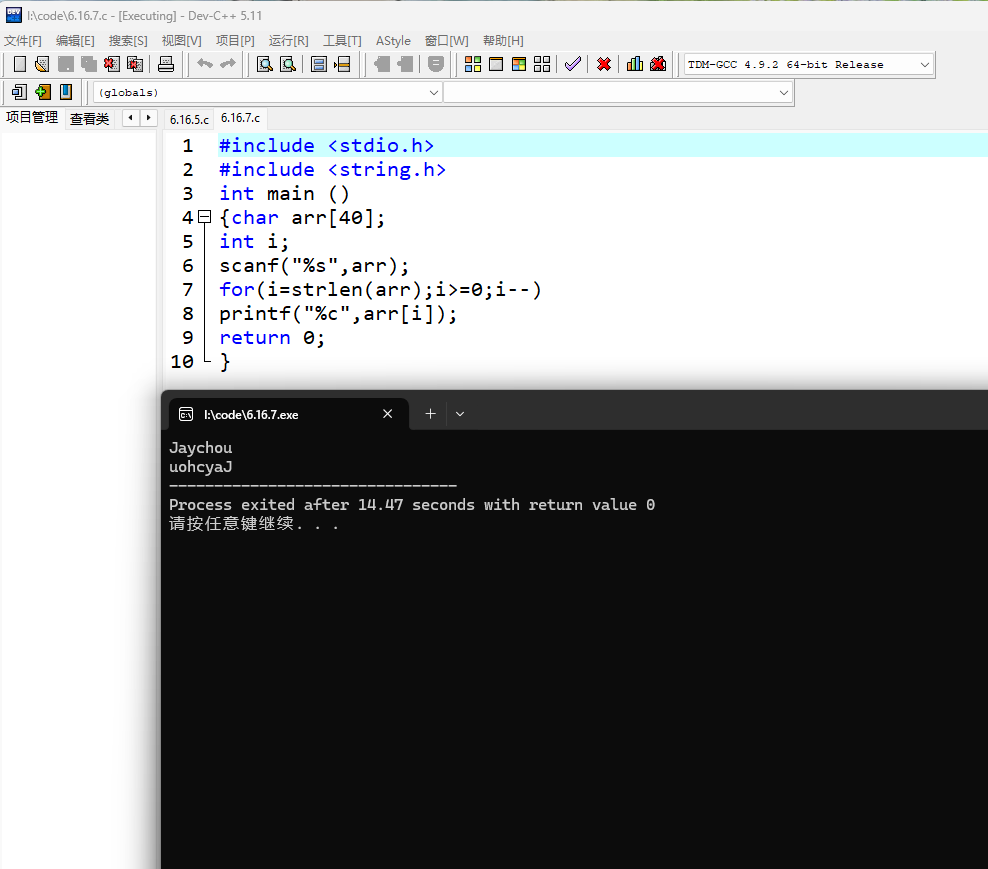Viewport: 988px width, 869px height.
Task: Click the Replace magnifier icon
Action: click(x=288, y=64)
